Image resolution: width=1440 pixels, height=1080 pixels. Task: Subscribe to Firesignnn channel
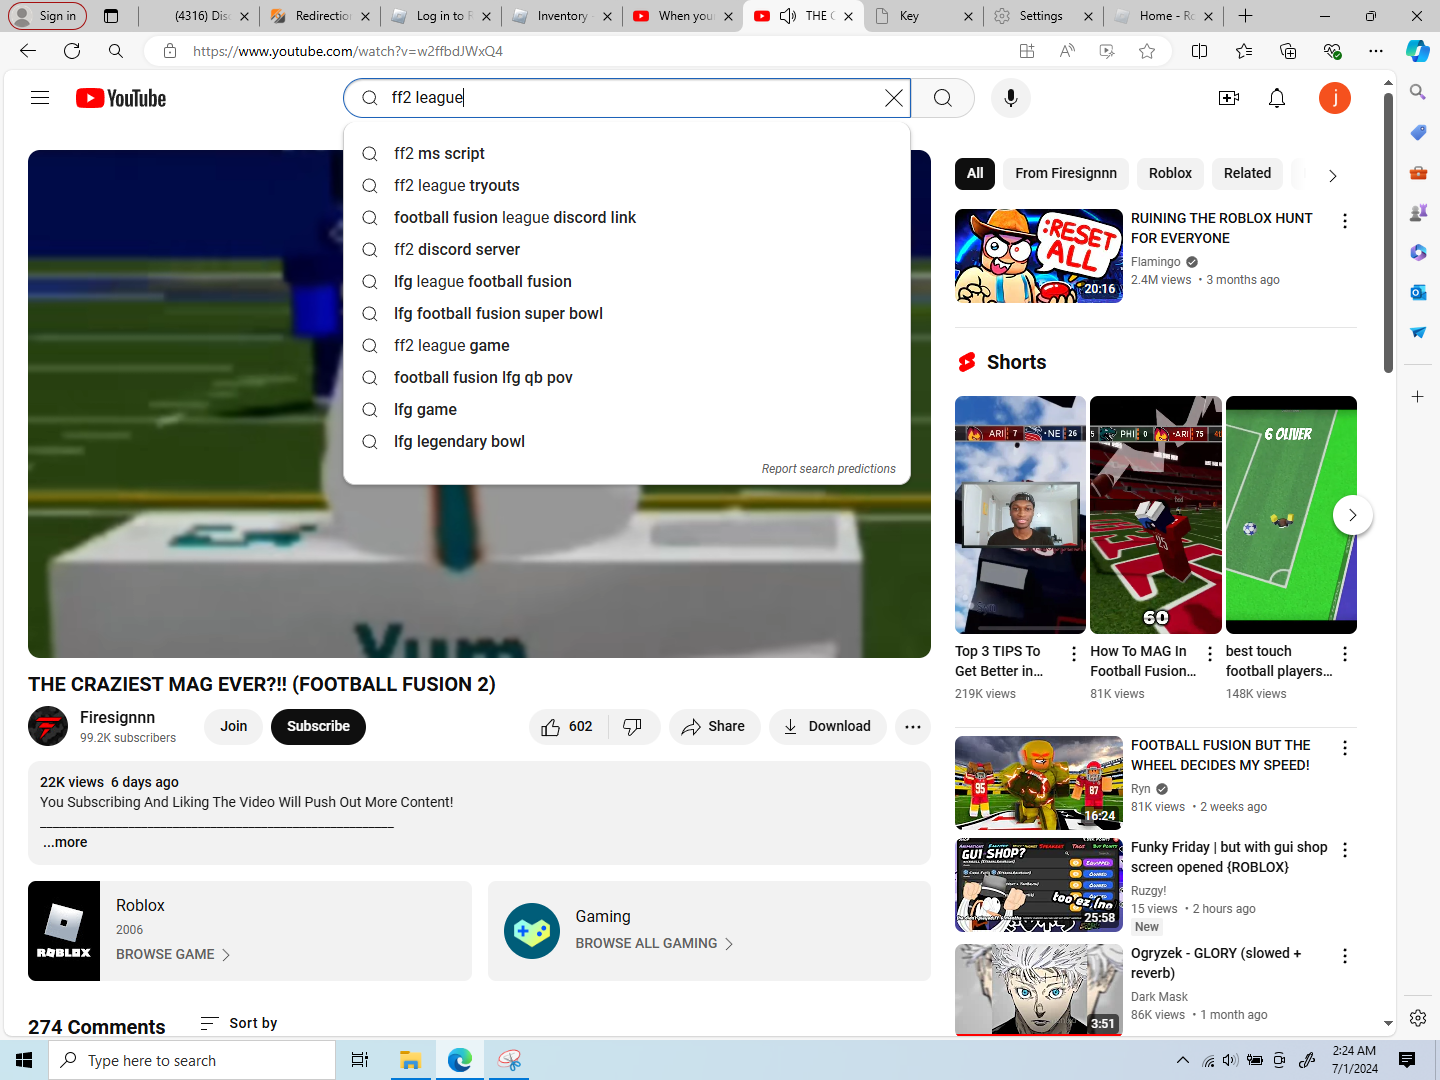pyautogui.click(x=318, y=727)
